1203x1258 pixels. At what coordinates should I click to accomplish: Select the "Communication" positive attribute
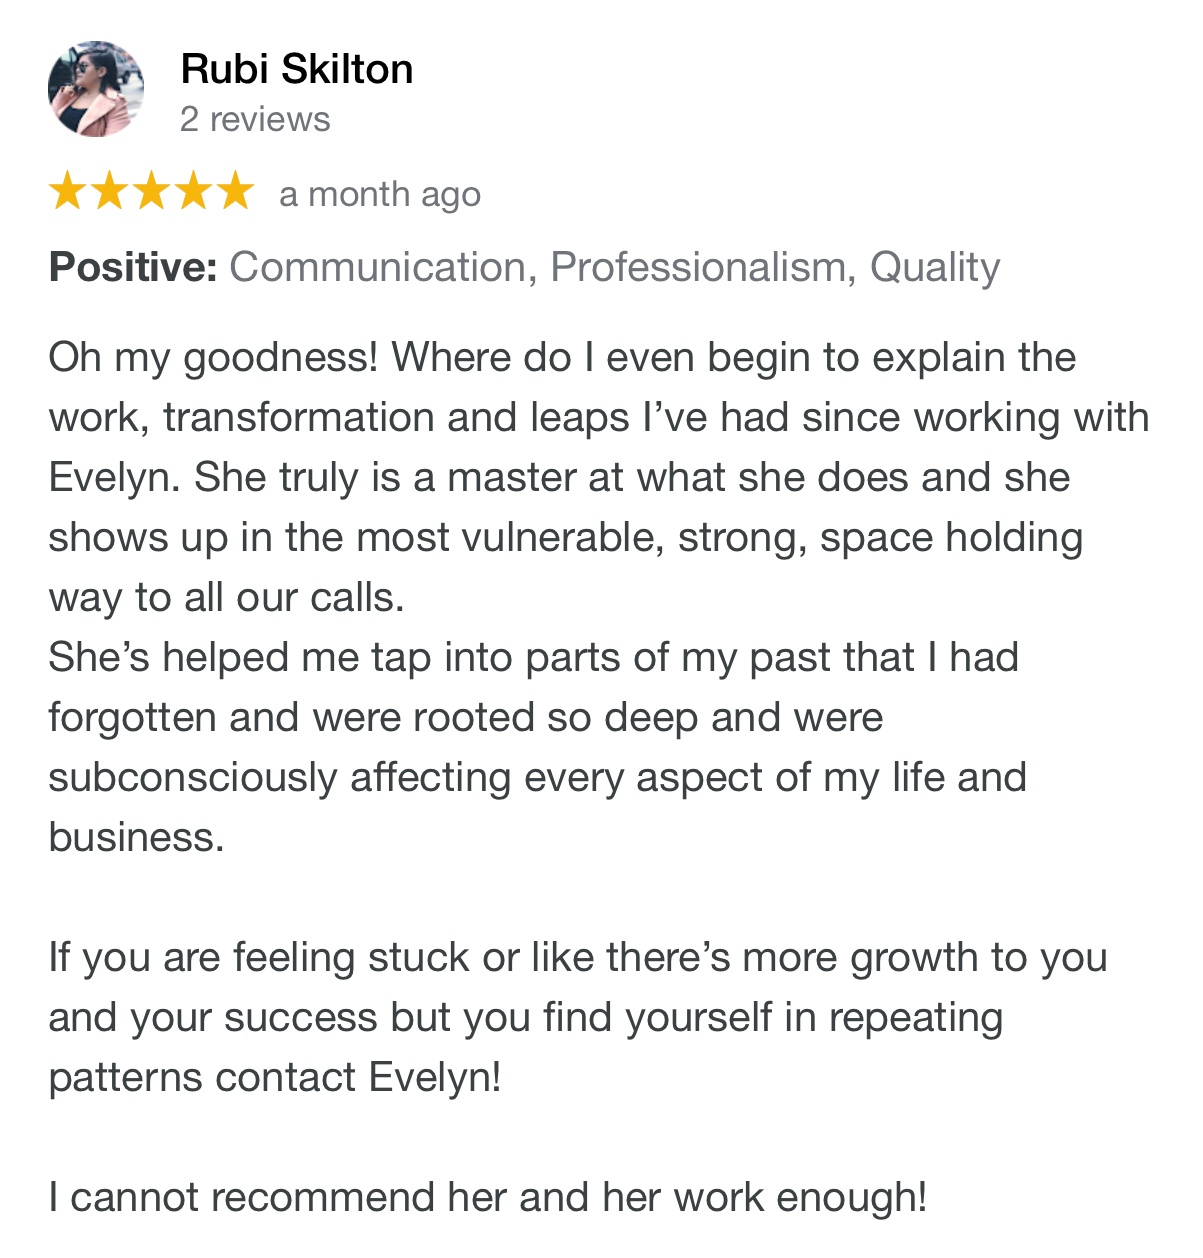(379, 267)
